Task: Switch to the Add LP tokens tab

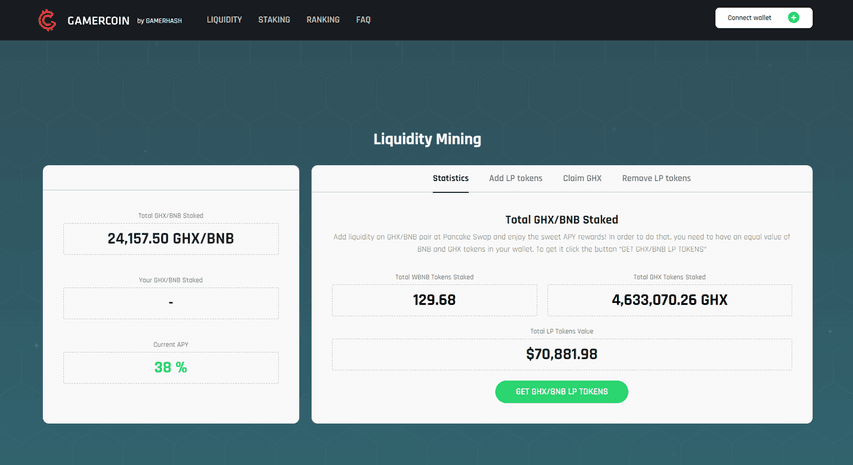Action: point(516,178)
